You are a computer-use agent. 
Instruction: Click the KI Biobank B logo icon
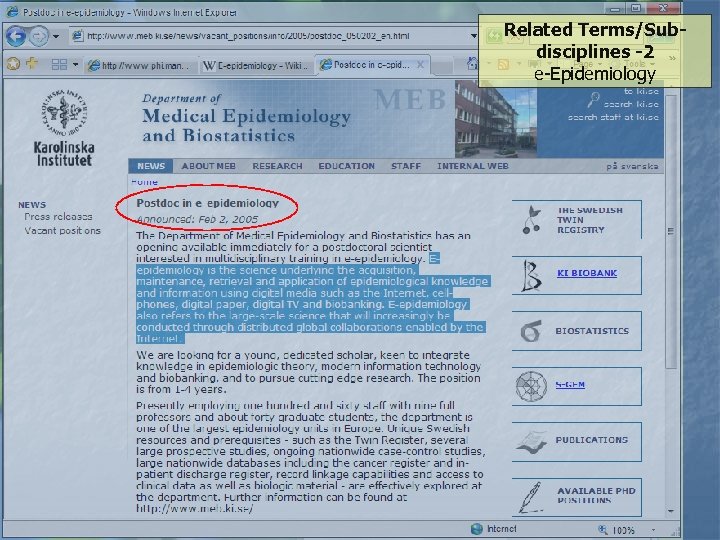pos(531,276)
